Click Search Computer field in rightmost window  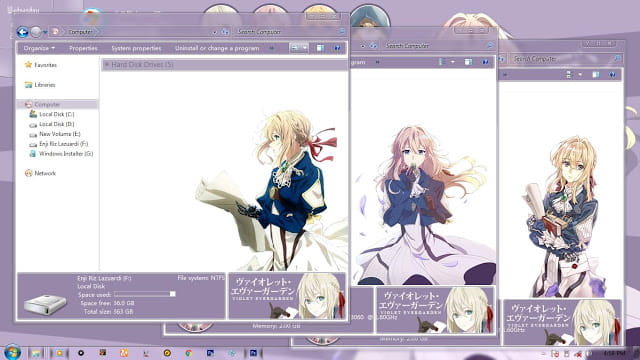[566, 59]
